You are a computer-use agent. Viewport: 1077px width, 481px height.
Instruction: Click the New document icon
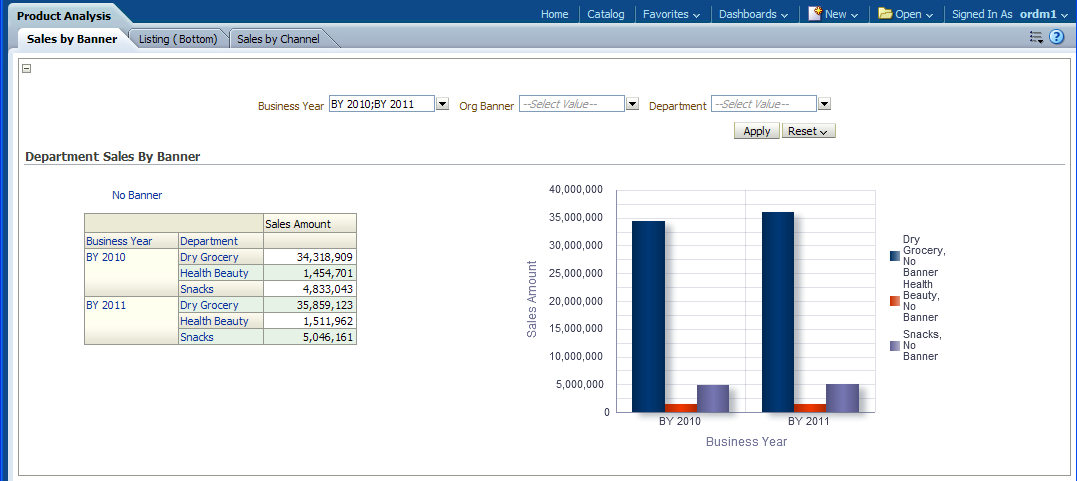point(815,14)
